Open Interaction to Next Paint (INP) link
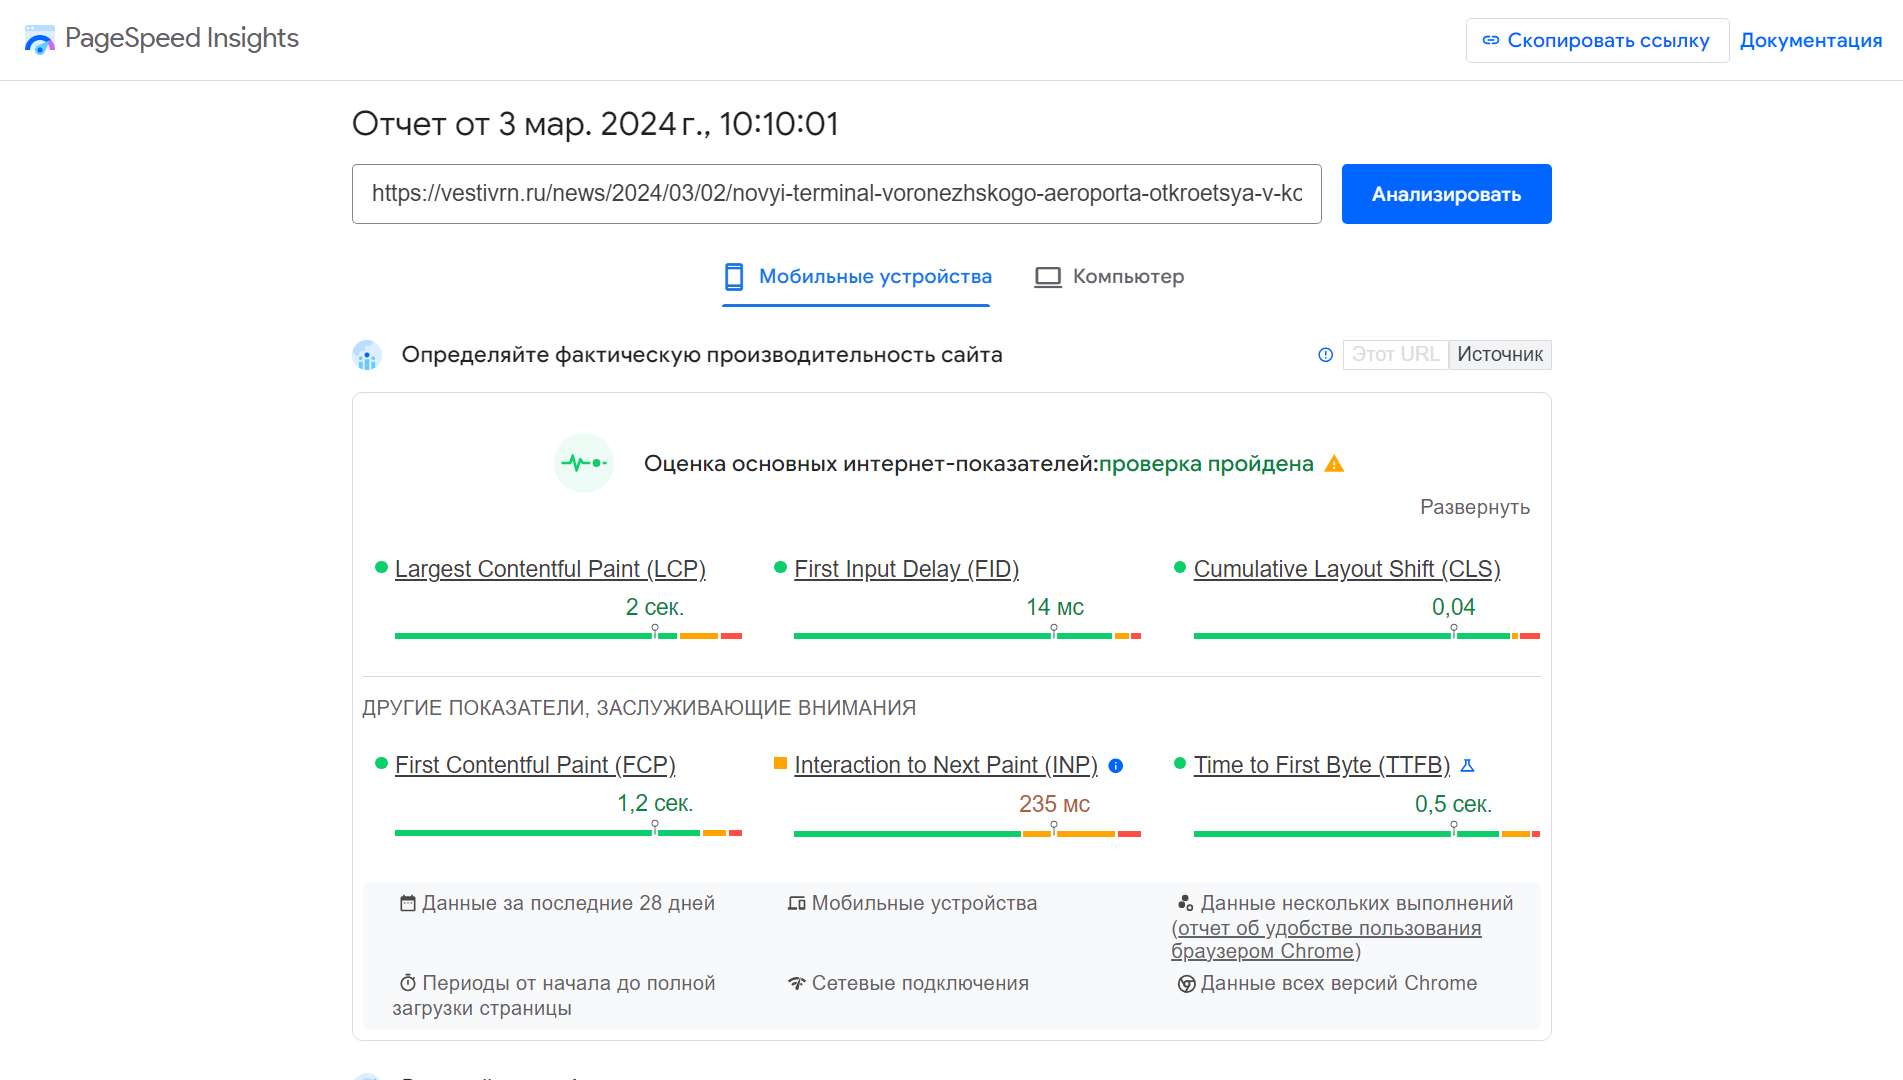Image resolution: width=1903 pixels, height=1080 pixels. pos(946,765)
